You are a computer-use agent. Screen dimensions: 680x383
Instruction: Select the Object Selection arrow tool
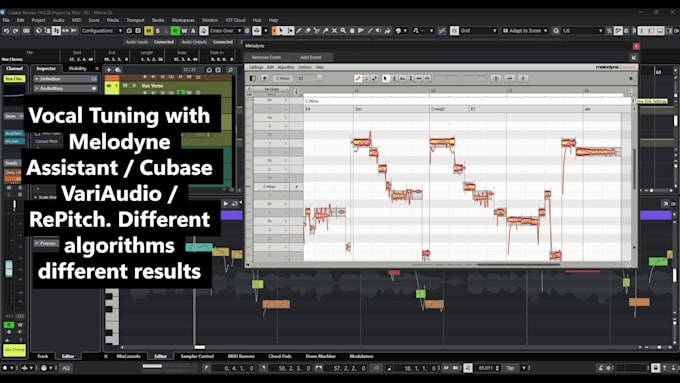click(281, 31)
